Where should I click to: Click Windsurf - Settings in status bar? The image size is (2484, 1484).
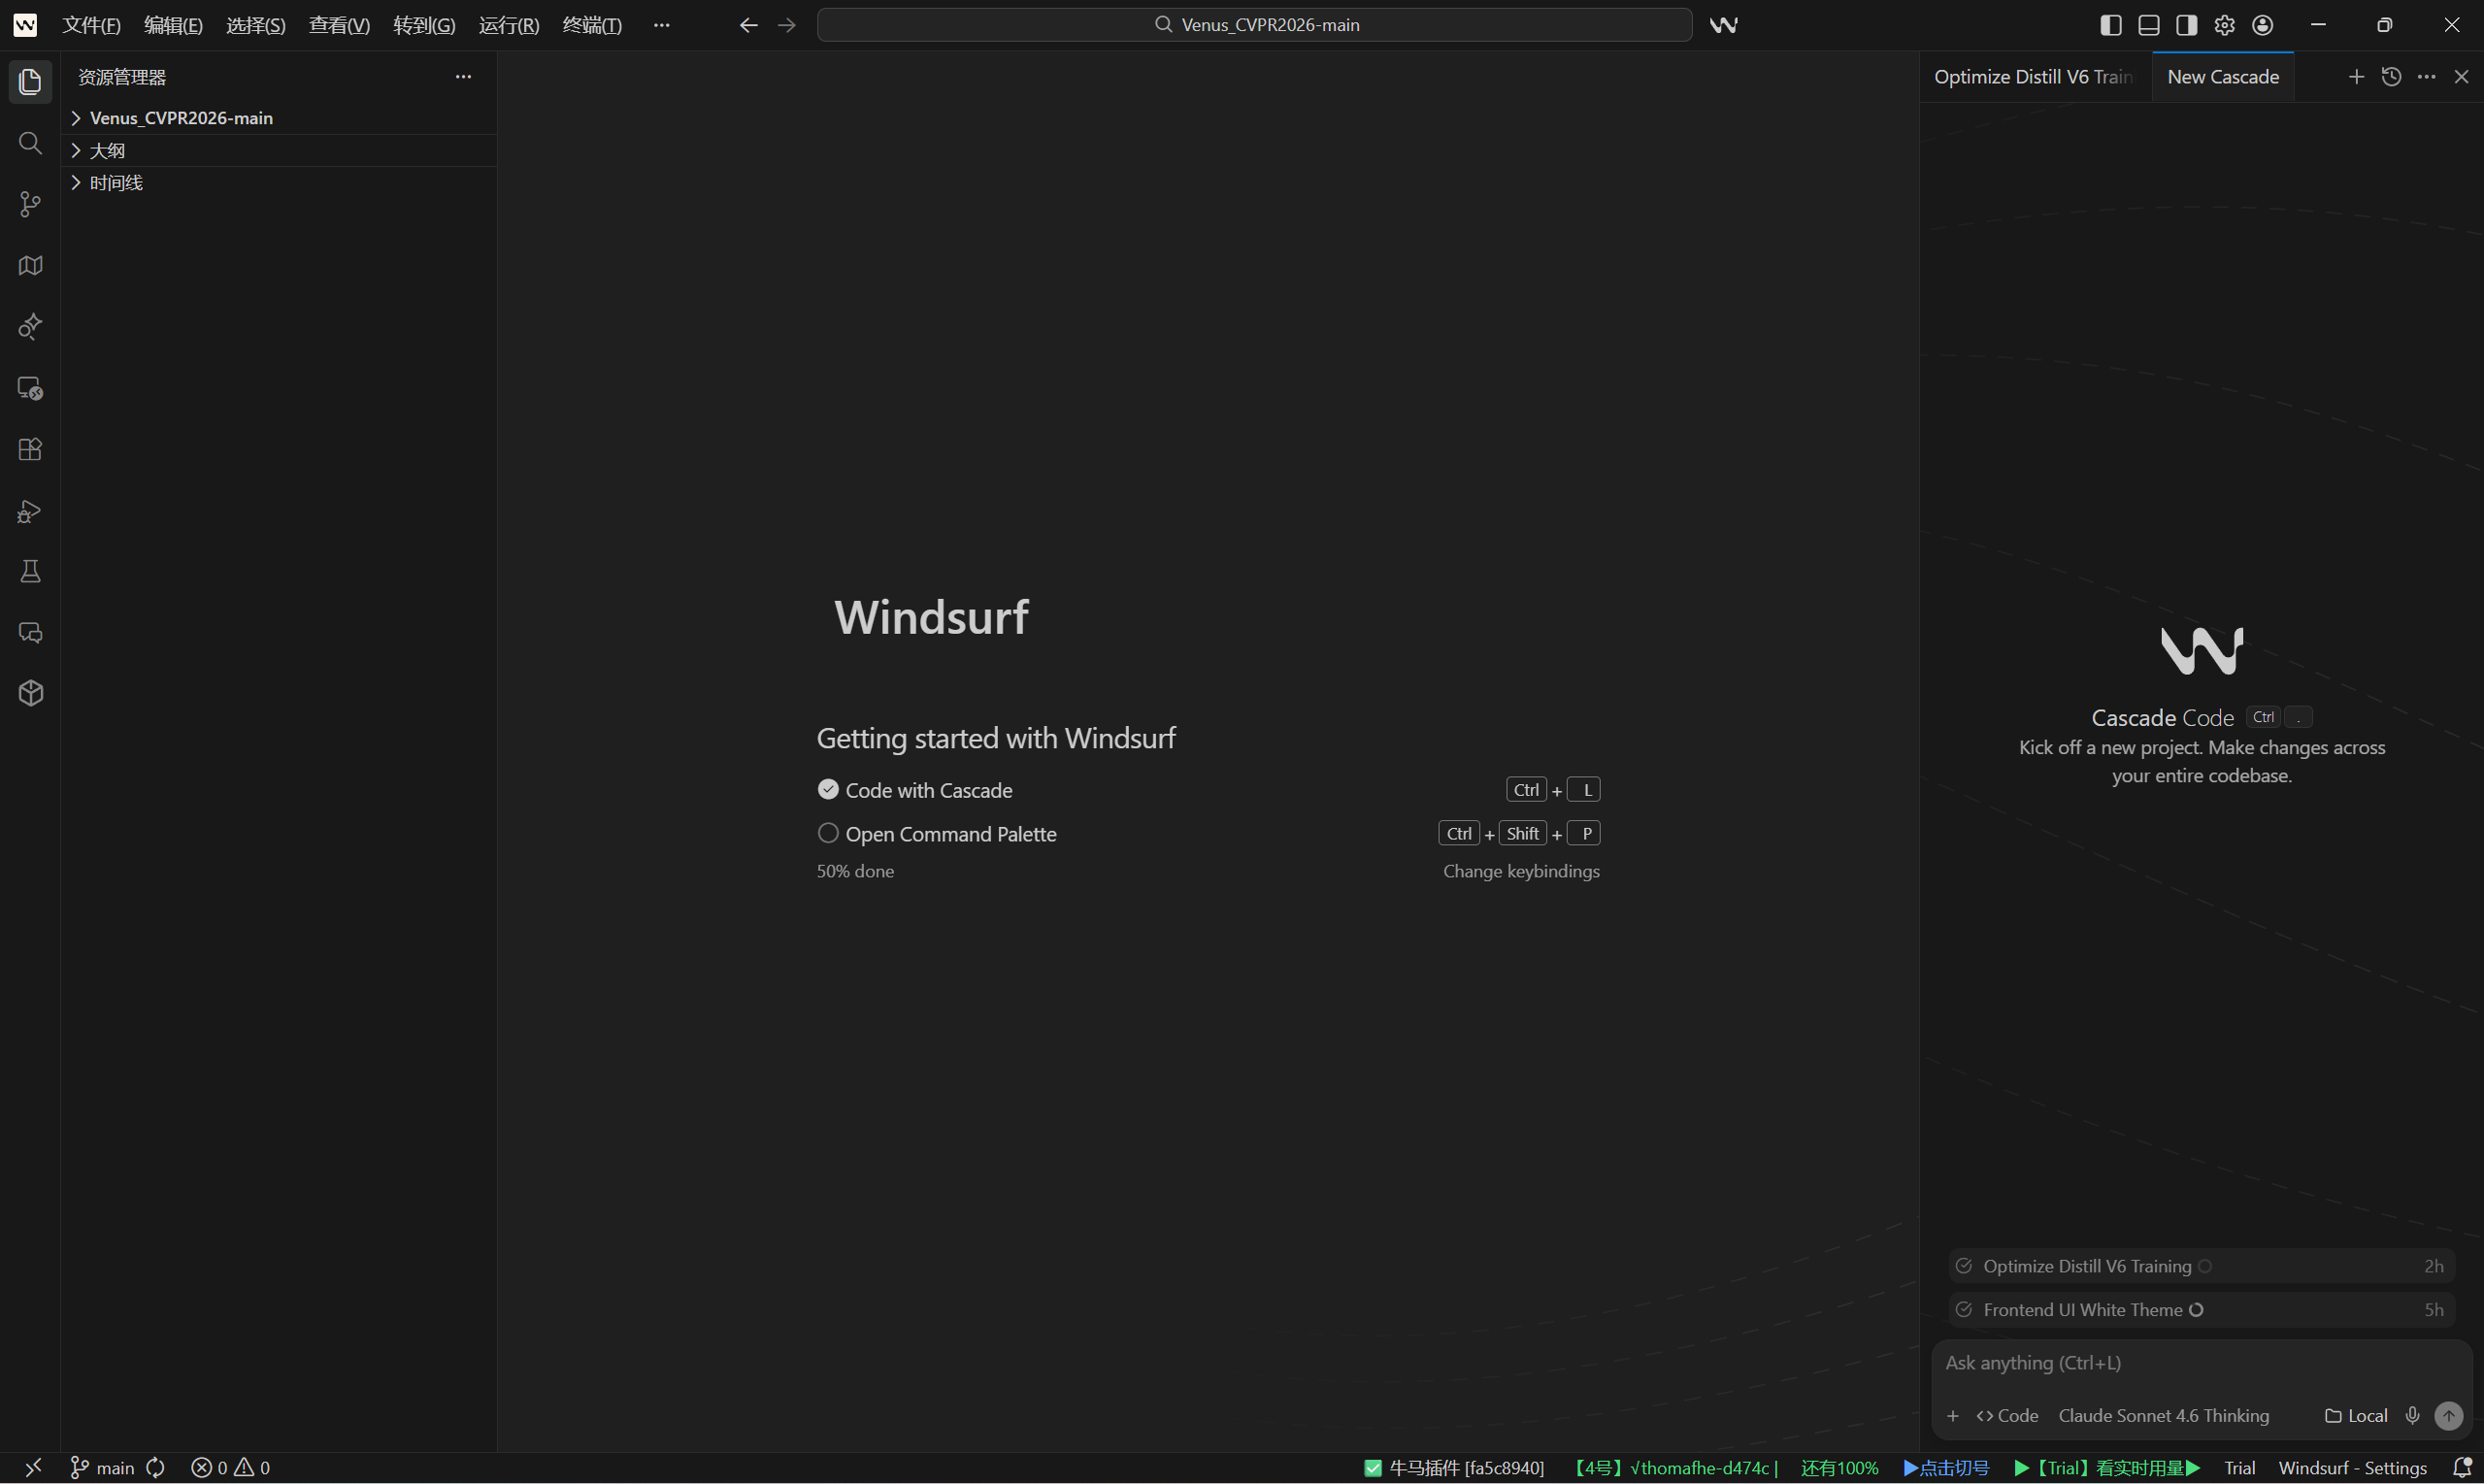tap(2352, 1468)
